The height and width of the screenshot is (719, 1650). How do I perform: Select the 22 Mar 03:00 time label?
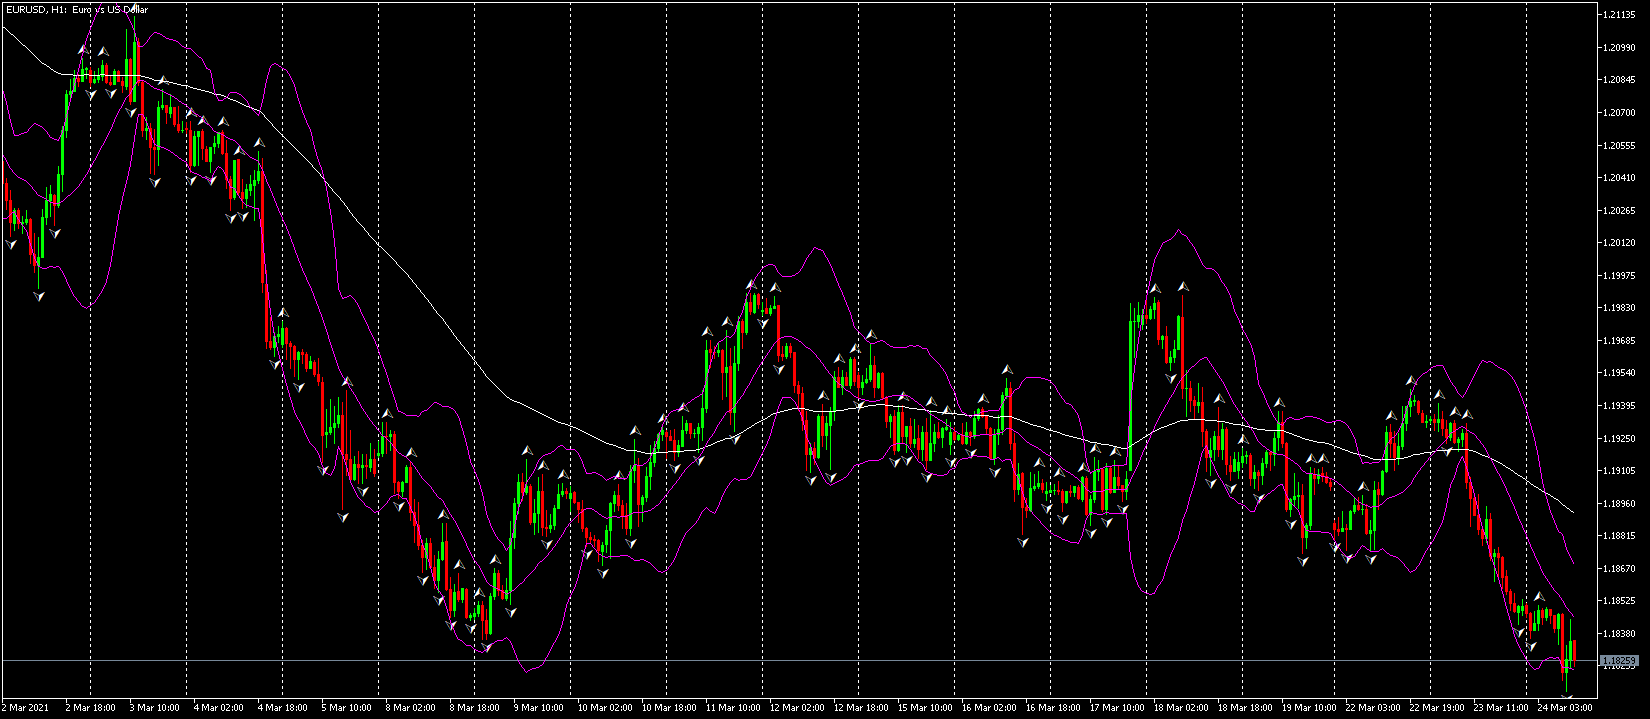click(x=1375, y=708)
